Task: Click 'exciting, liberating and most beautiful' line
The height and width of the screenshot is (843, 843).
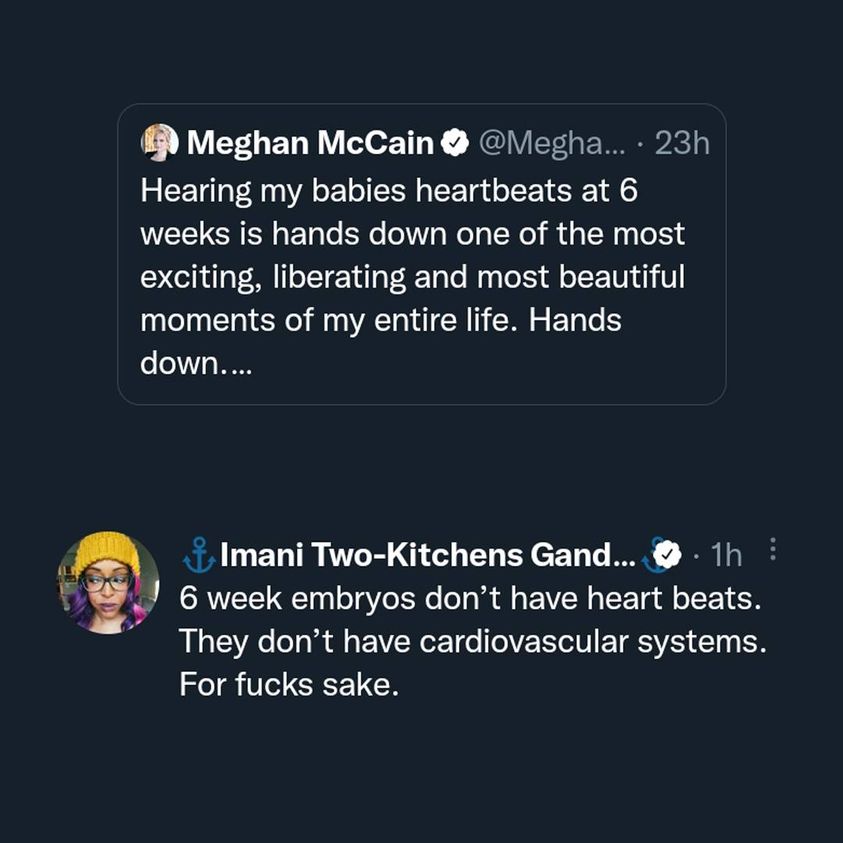Action: [412, 277]
